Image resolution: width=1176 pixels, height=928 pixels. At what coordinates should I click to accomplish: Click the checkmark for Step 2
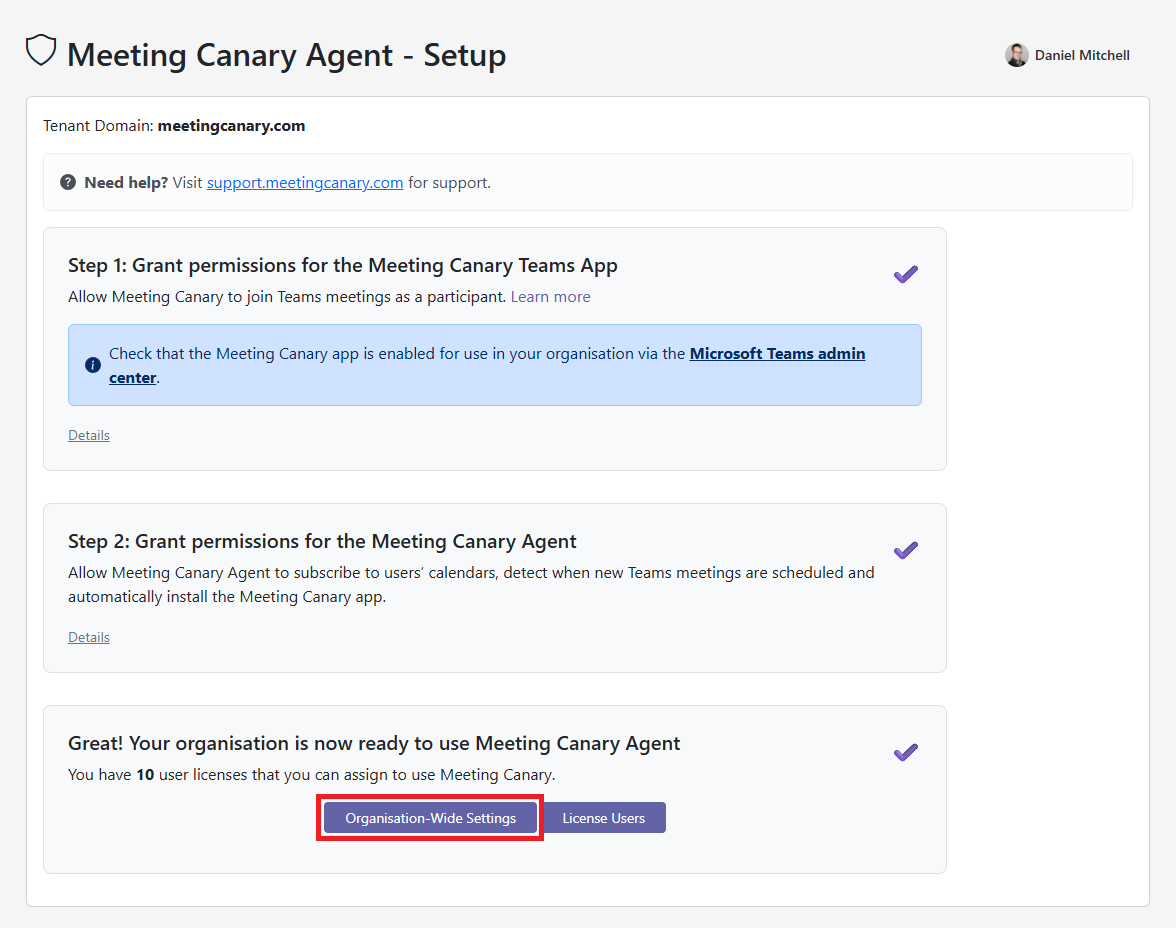(905, 550)
